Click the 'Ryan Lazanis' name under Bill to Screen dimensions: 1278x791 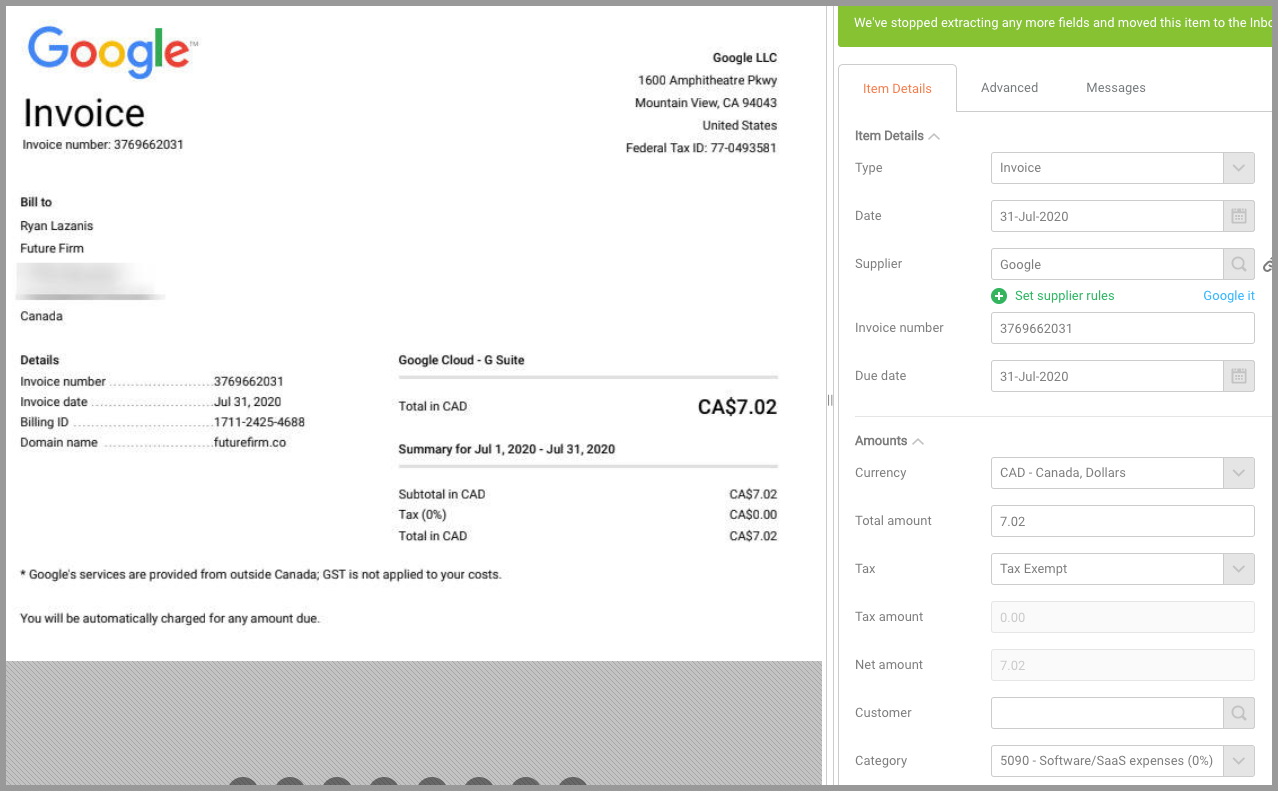(x=57, y=226)
